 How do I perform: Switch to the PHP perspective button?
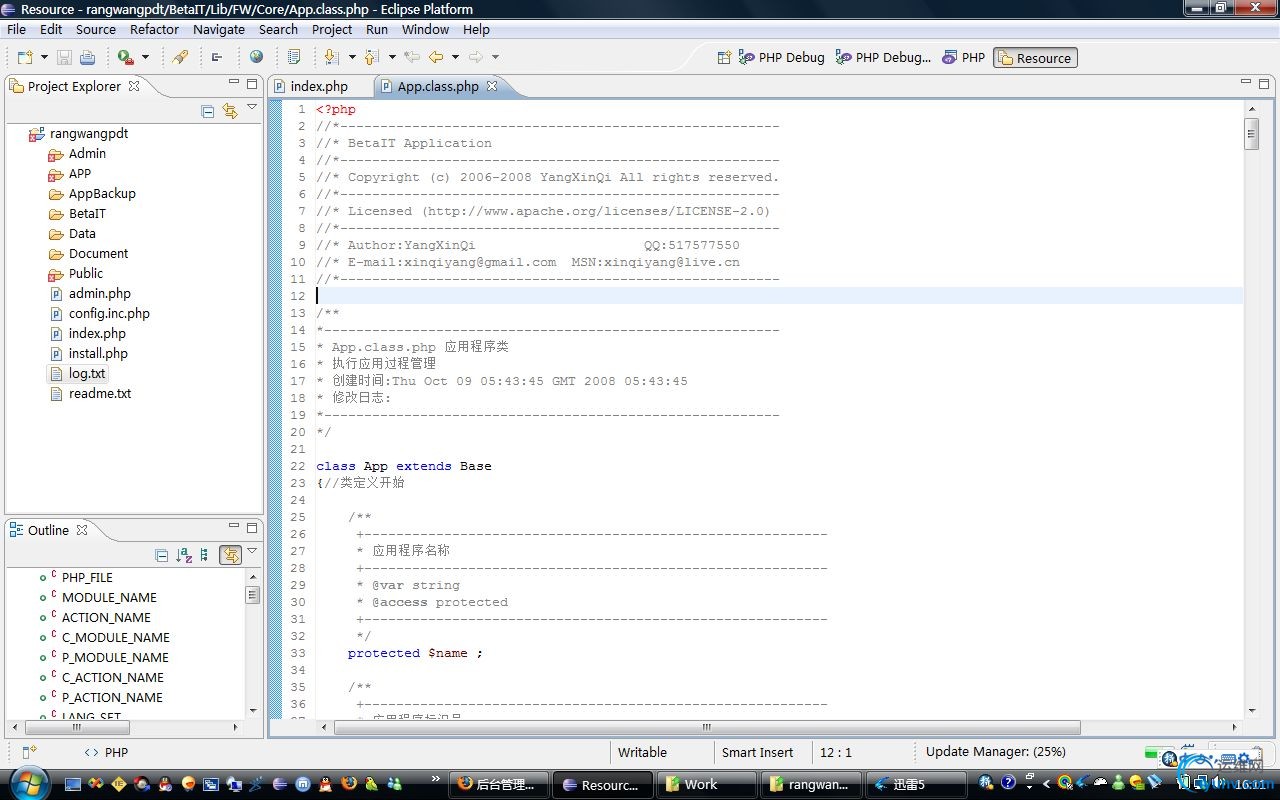[963, 57]
